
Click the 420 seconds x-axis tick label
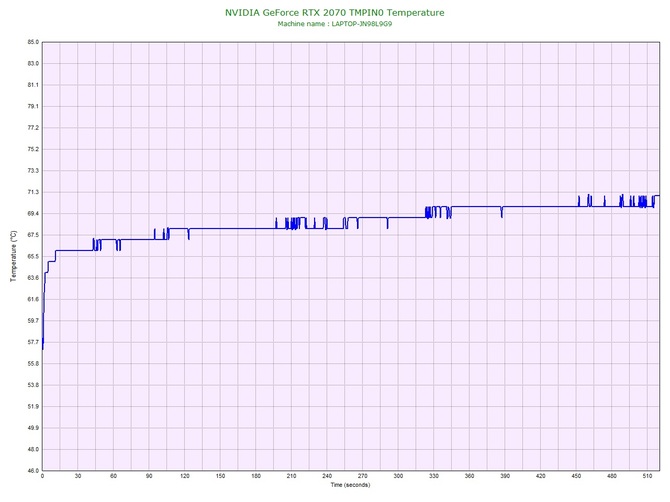(x=541, y=476)
